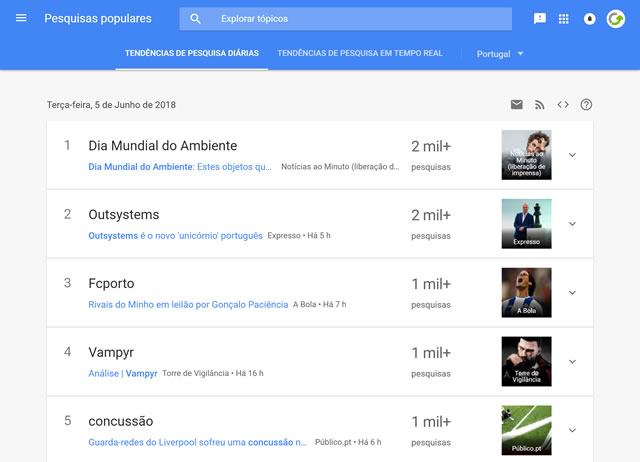640x462 pixels.
Task: Select Tendências de pesquisa diárias tab
Action: click(192, 53)
